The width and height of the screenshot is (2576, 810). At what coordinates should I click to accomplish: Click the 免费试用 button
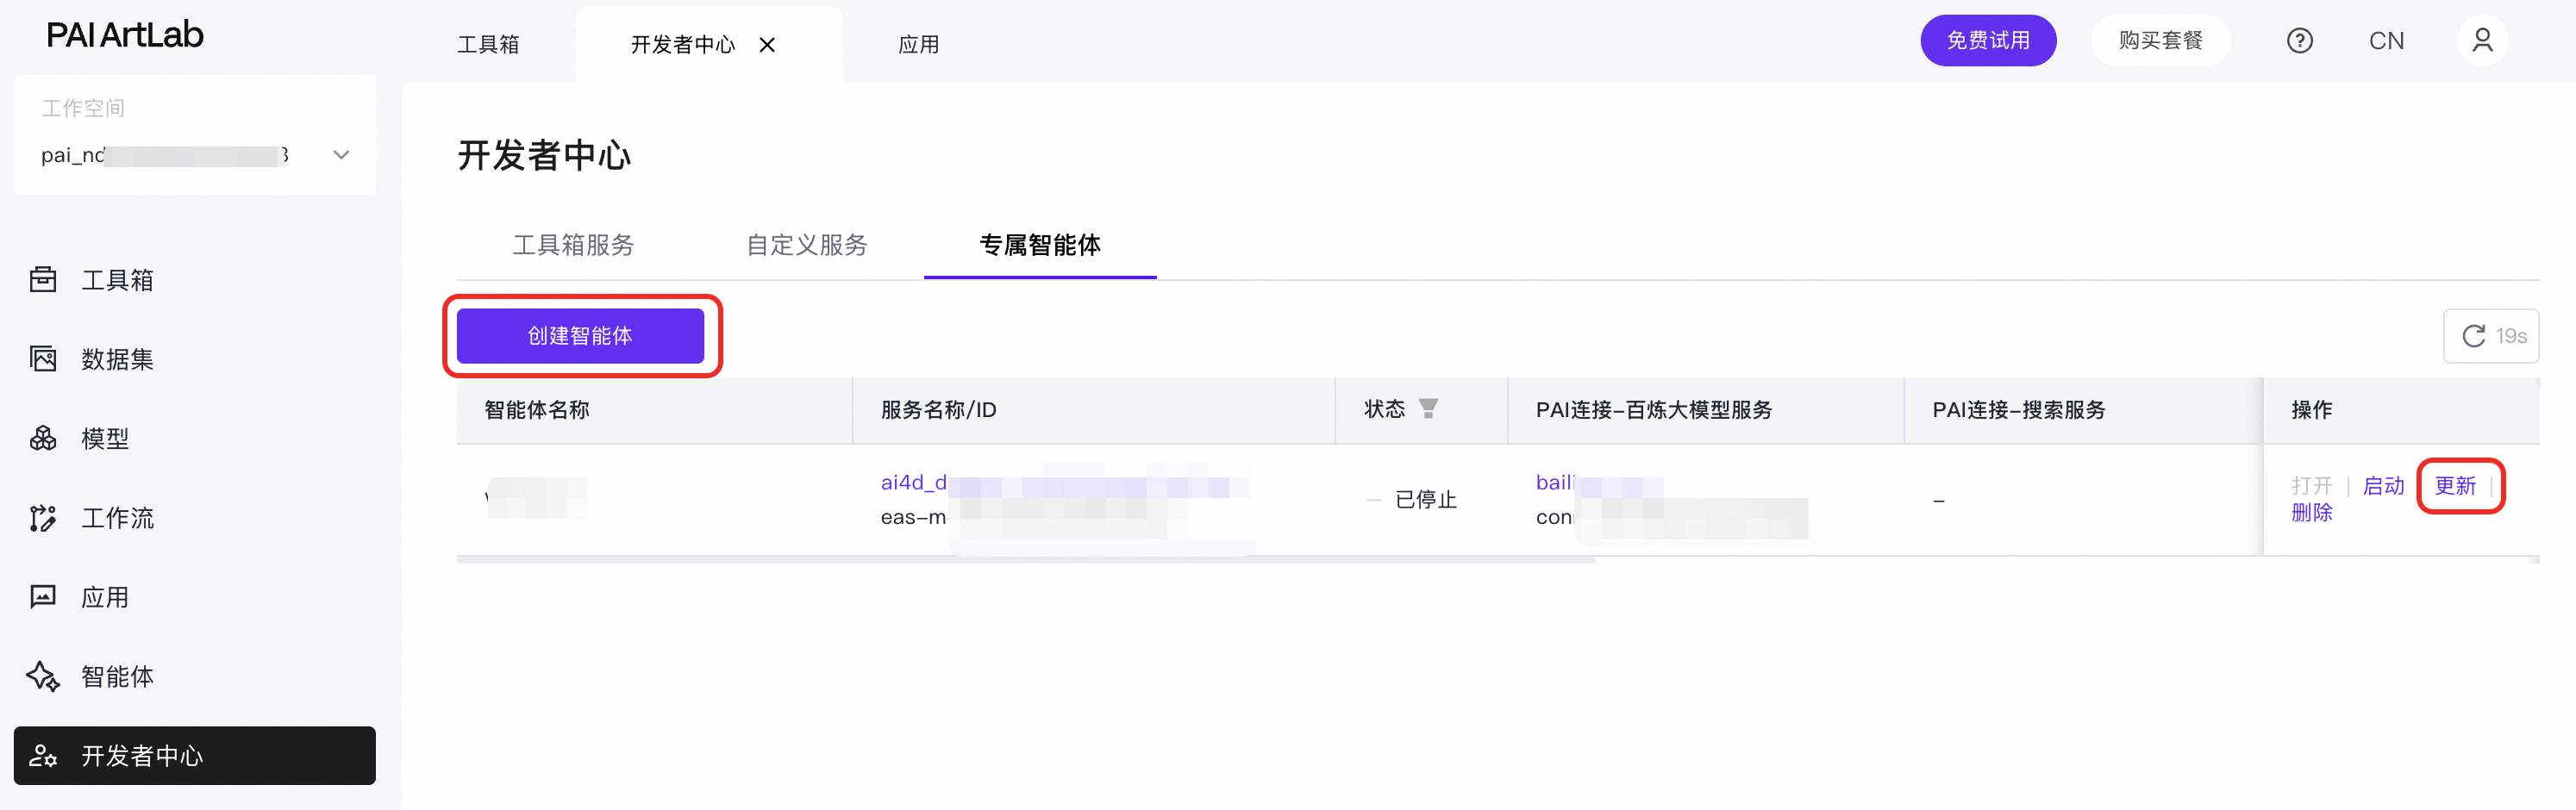tap(1988, 41)
